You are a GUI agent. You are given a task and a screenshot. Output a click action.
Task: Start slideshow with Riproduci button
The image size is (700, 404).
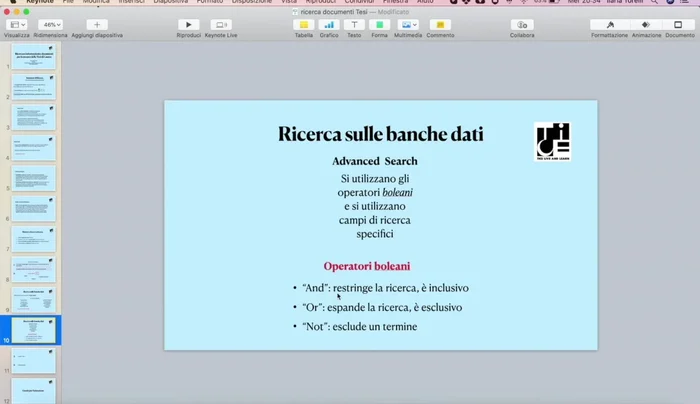pos(188,25)
